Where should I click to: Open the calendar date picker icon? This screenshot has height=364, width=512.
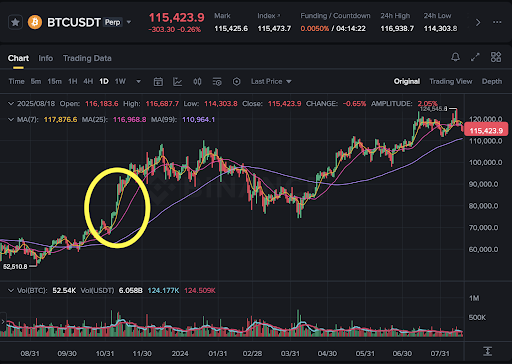tap(158, 82)
